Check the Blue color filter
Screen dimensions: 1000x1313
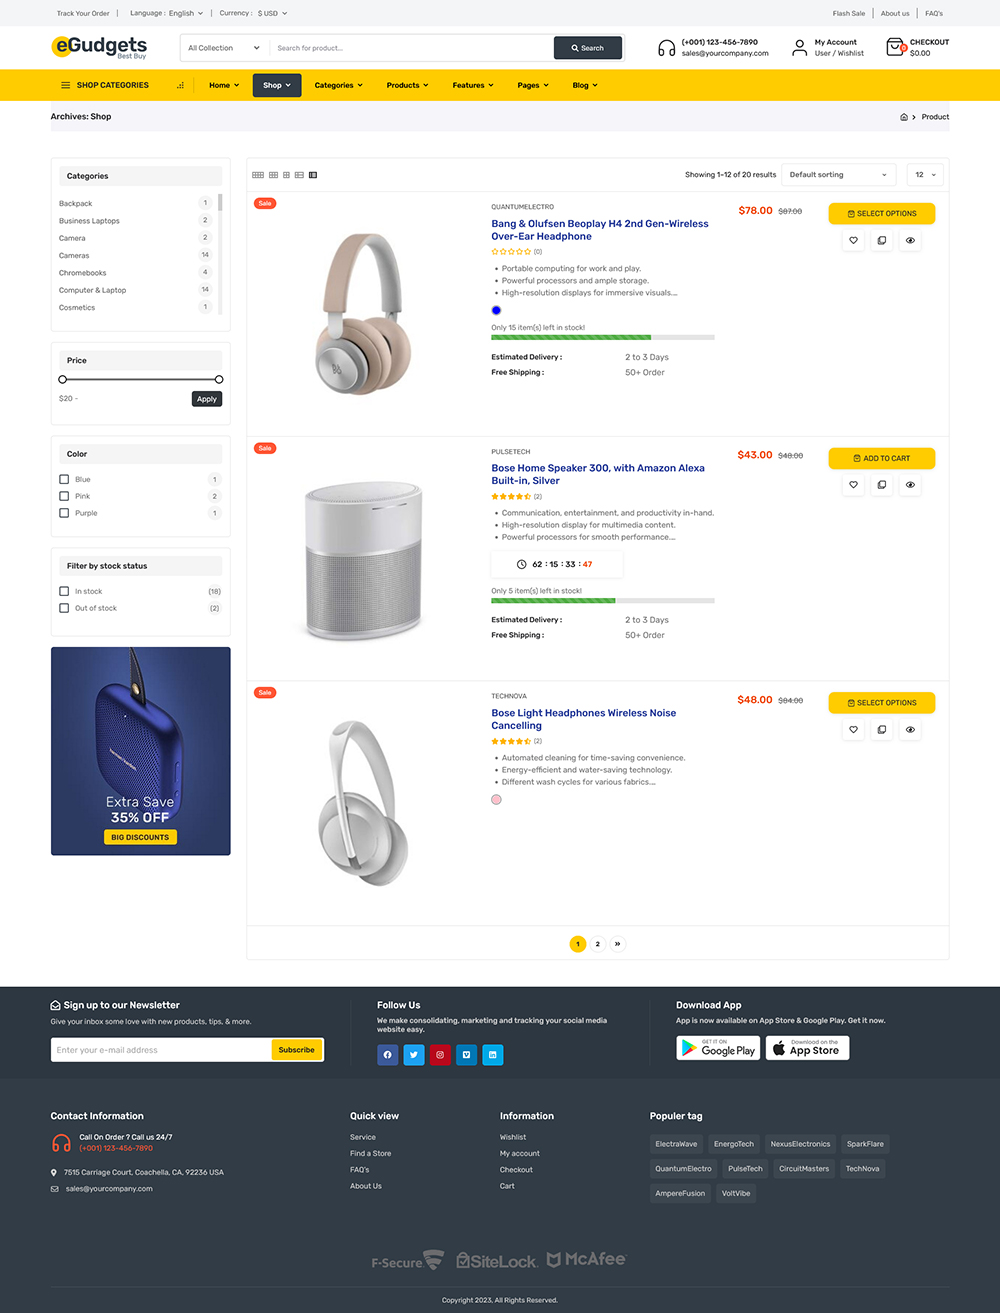64,479
